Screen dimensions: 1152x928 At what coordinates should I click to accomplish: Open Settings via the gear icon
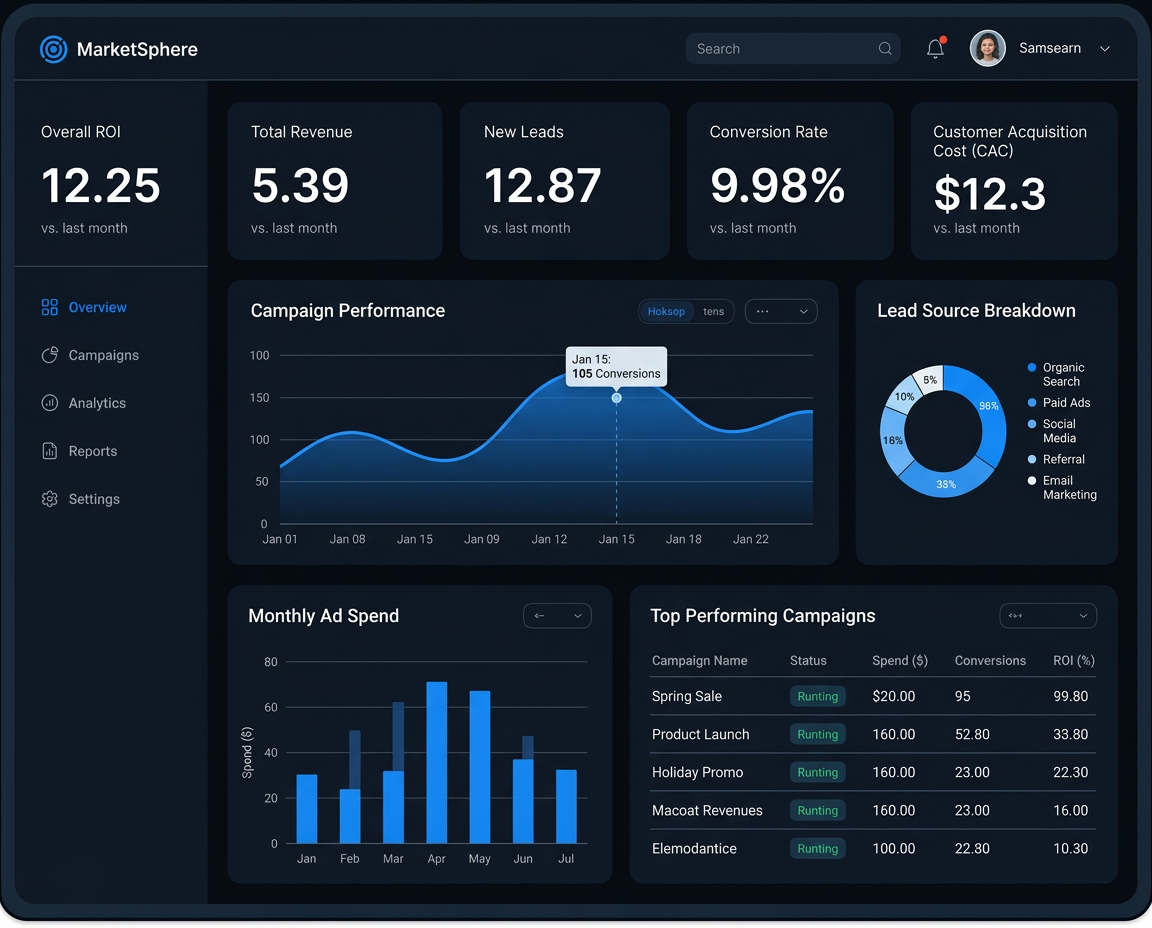pos(48,499)
